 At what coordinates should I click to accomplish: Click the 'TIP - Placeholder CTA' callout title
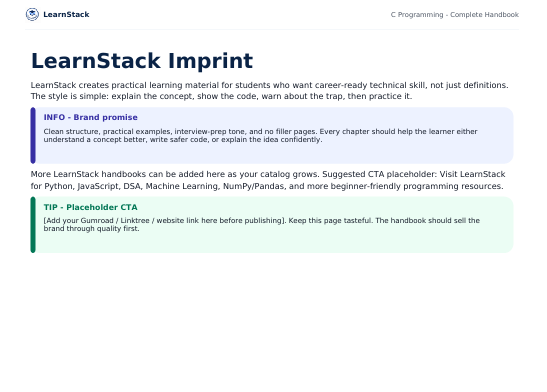[x=90, y=207]
